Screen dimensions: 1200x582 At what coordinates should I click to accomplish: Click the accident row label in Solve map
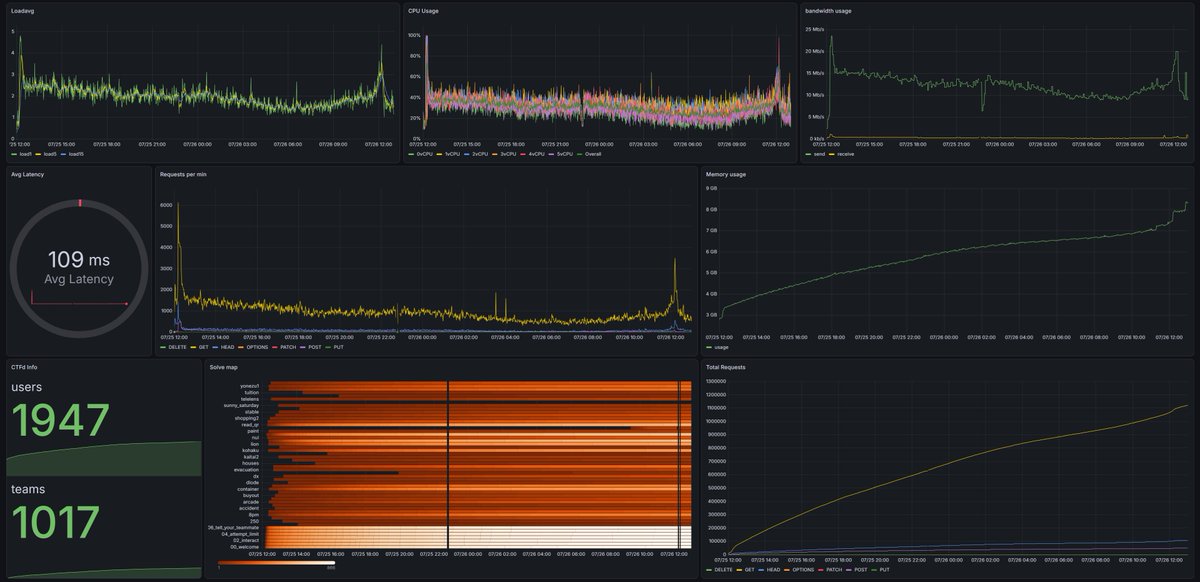[249, 508]
